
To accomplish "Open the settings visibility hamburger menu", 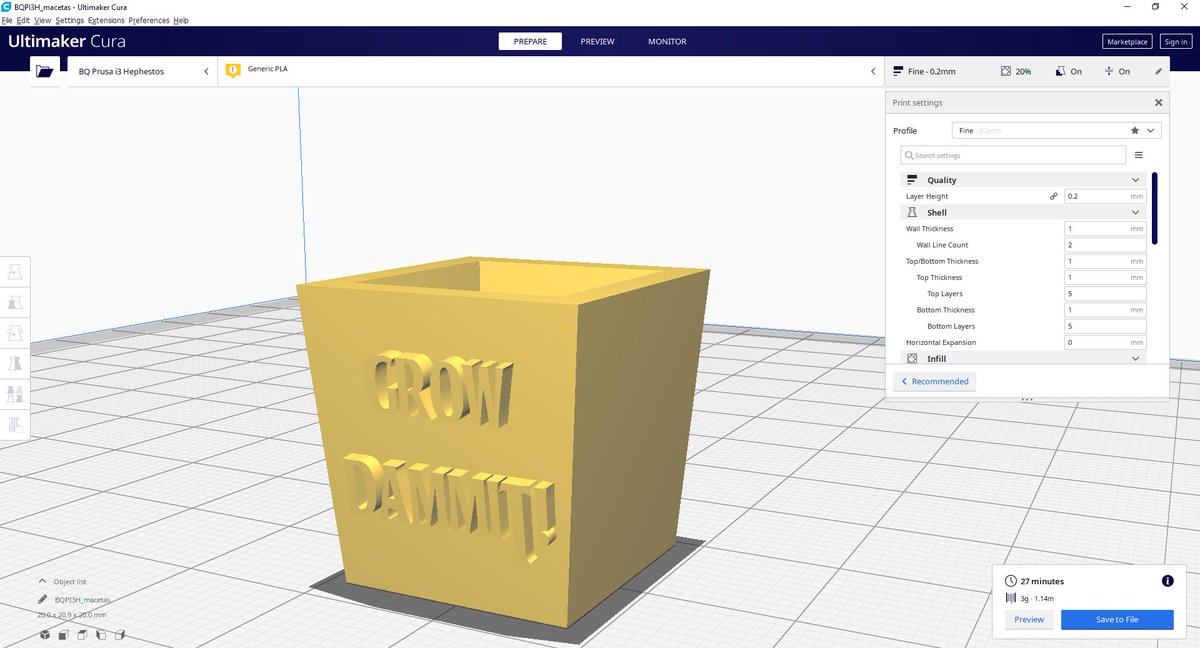I will (1138, 155).
